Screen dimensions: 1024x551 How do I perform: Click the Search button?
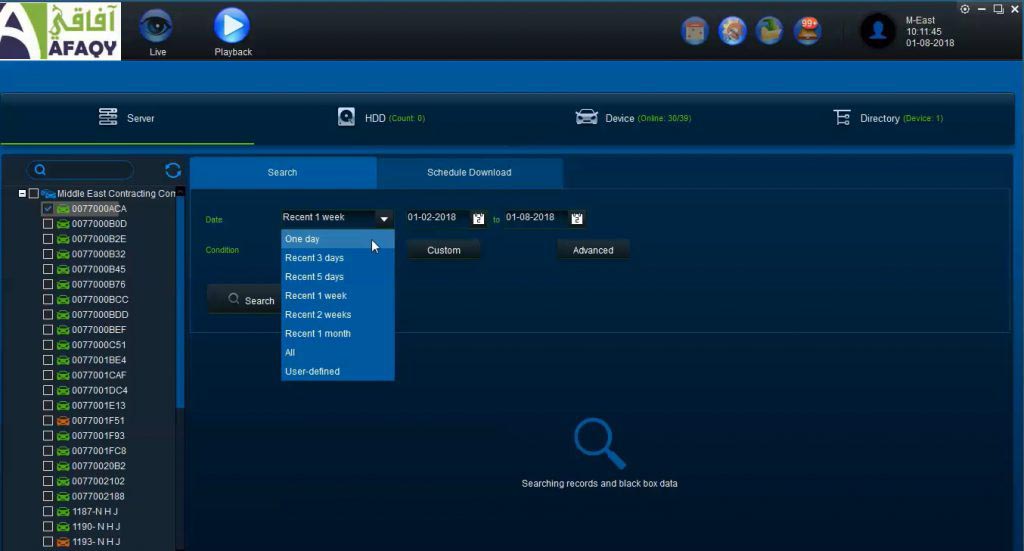tap(246, 300)
